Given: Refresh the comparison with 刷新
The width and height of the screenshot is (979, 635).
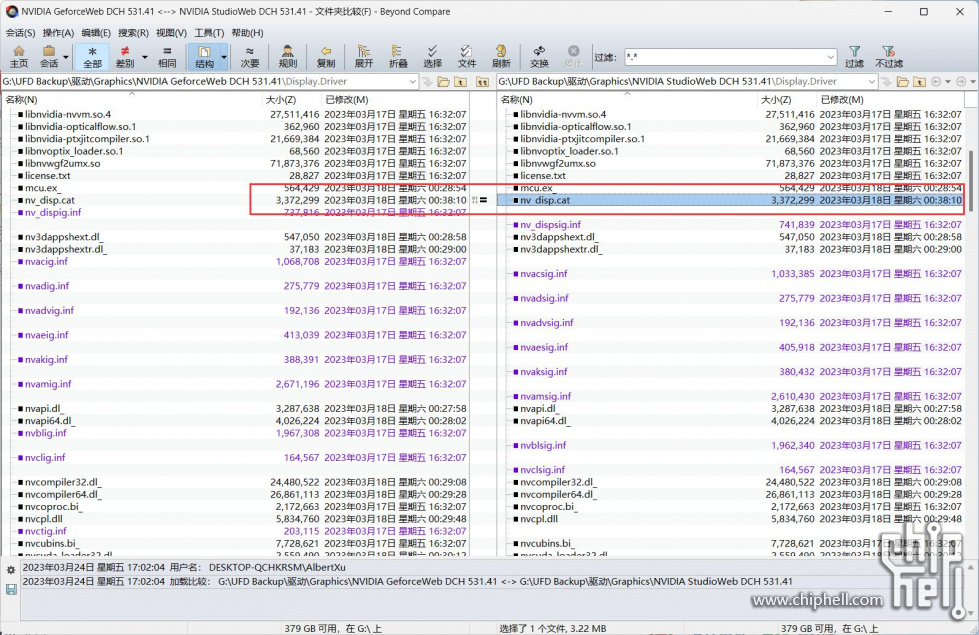Looking at the screenshot, I should [x=501, y=57].
